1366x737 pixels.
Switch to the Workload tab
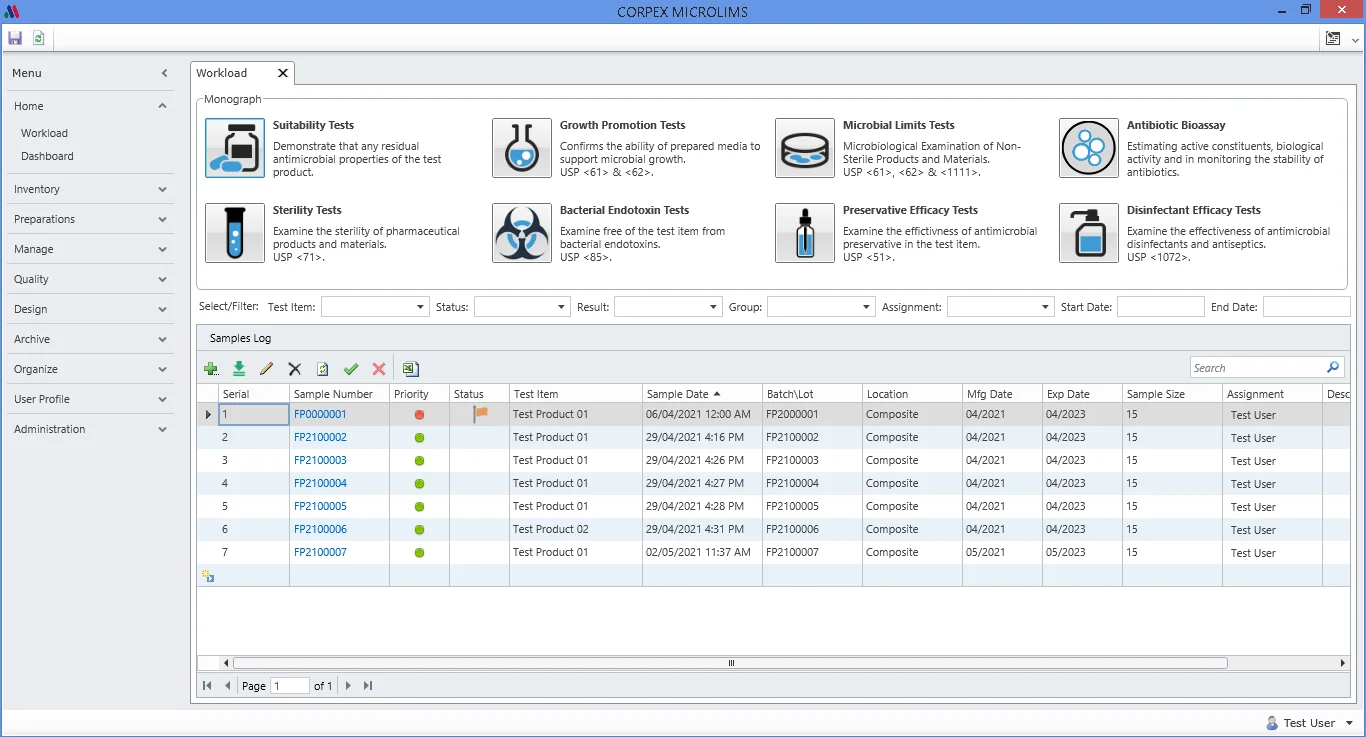222,72
